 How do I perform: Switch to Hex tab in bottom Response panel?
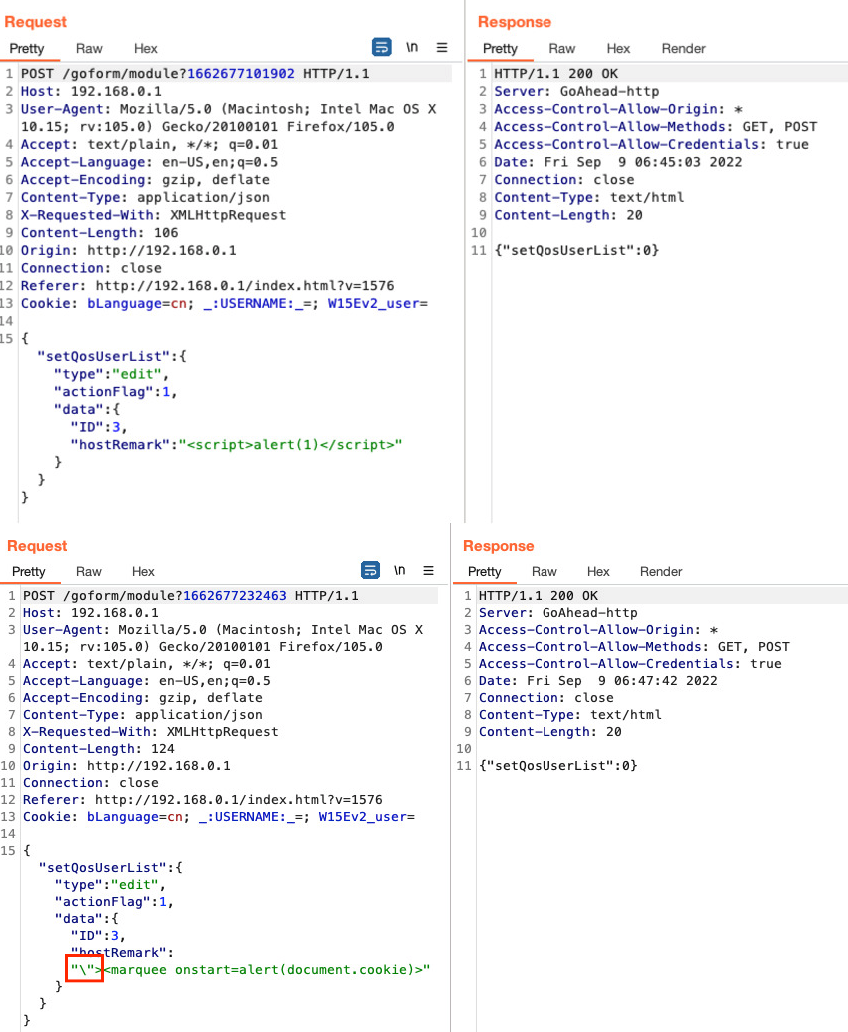[598, 571]
